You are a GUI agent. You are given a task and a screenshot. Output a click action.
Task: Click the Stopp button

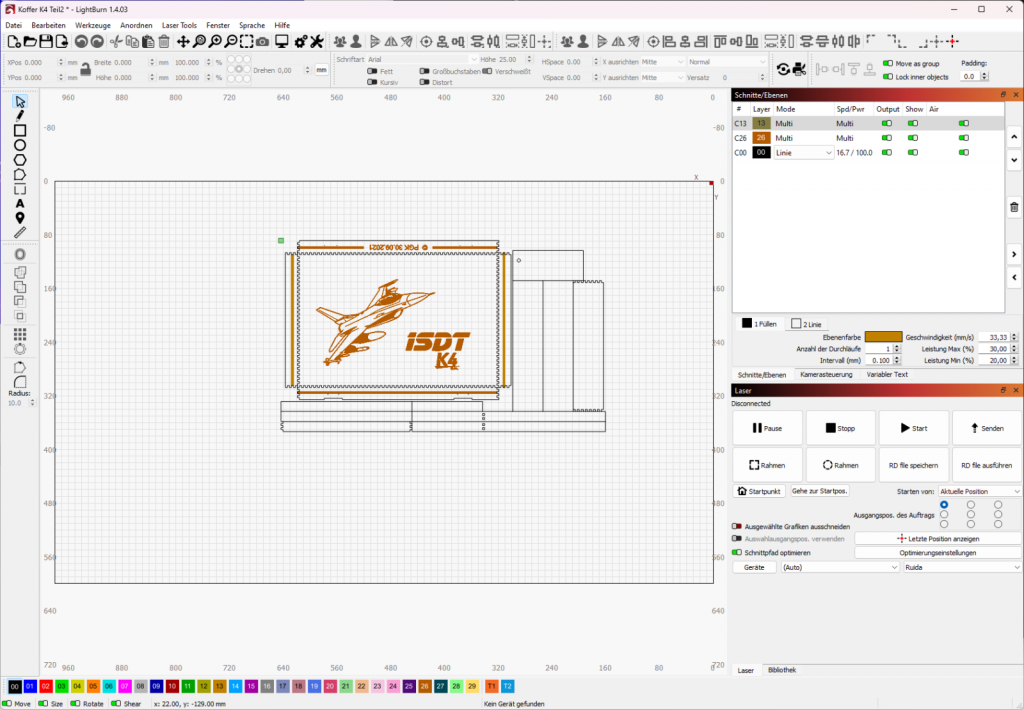[840, 428]
